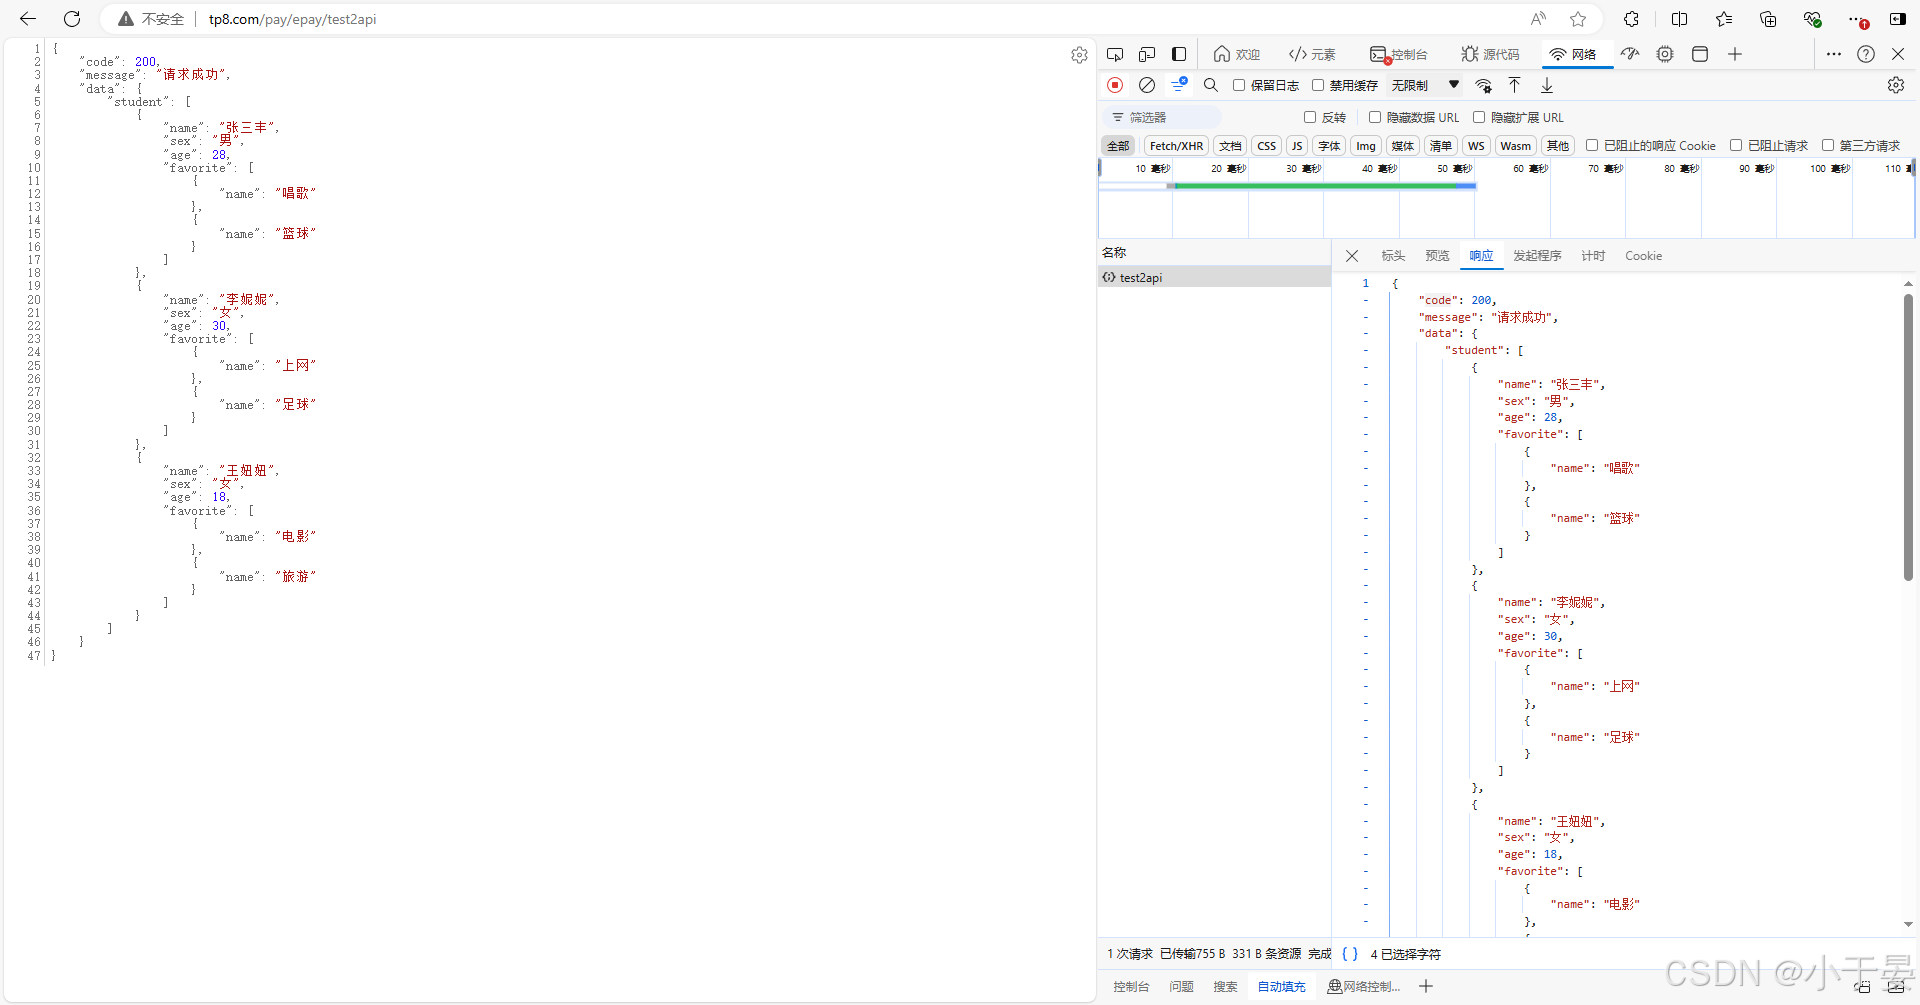Open the favorites list icon
This screenshot has height=1005, width=1920.
tap(1724, 19)
